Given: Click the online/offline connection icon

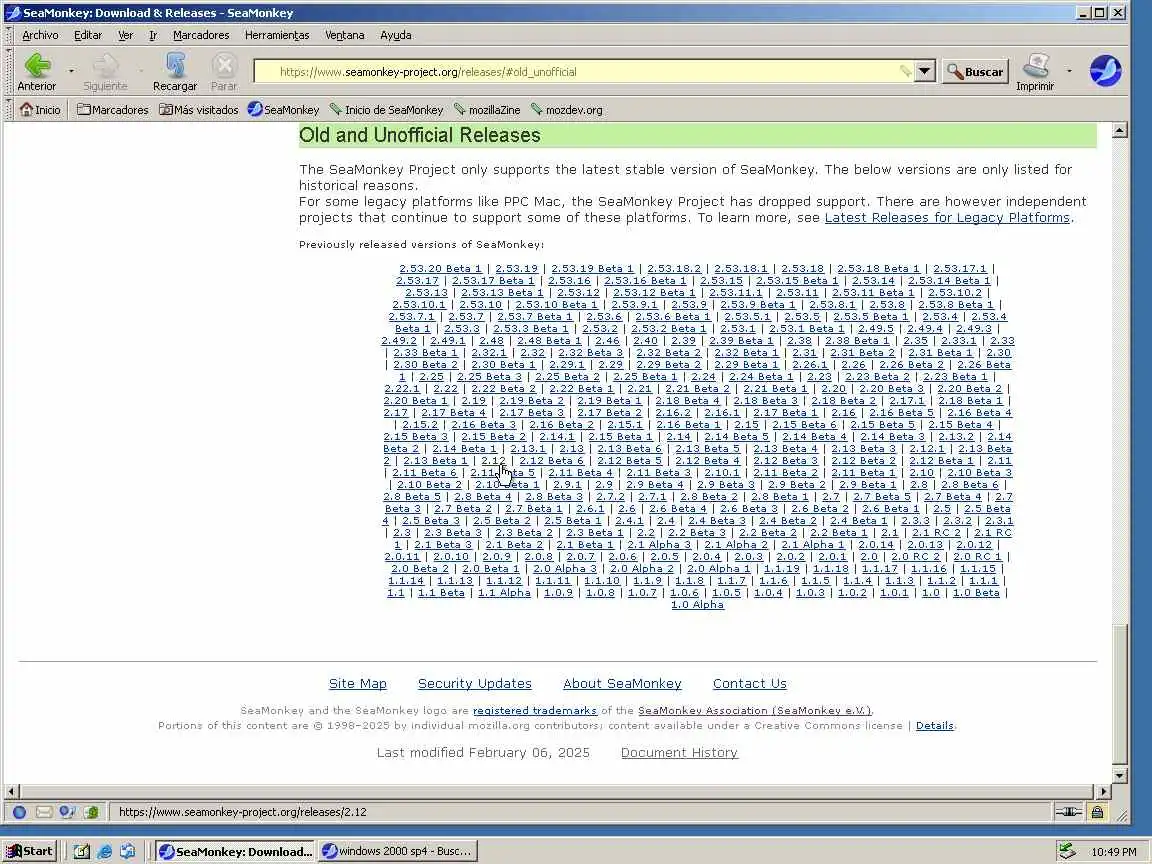Looking at the screenshot, I should 1068,812.
